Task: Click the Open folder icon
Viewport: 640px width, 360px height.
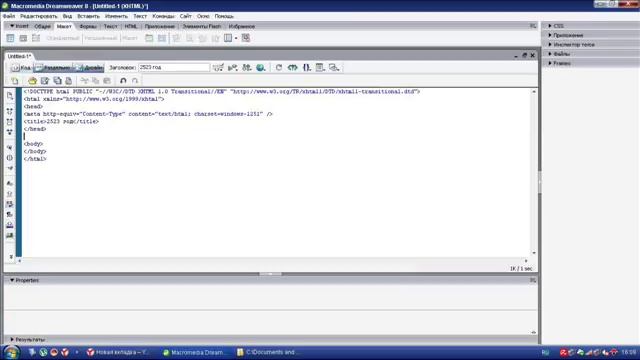Action: coord(32,81)
